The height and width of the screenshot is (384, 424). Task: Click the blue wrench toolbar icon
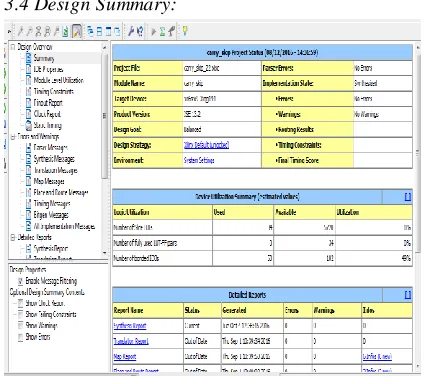coord(131,31)
